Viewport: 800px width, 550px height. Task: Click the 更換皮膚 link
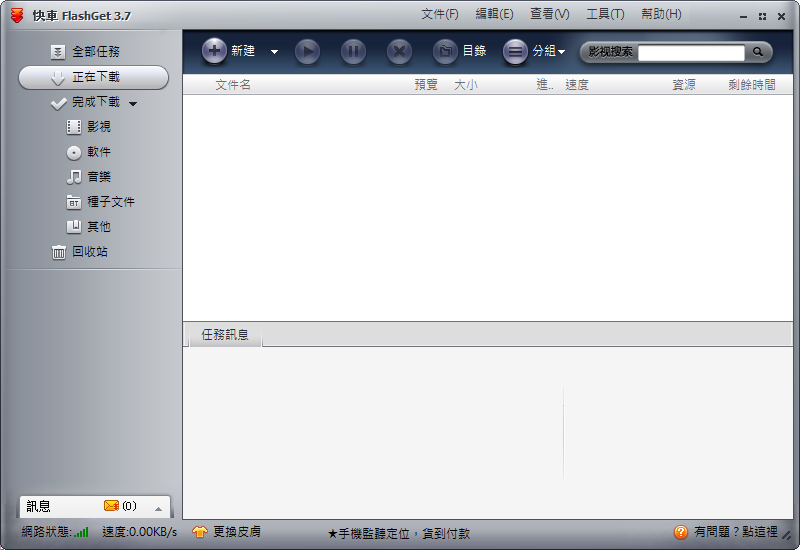click(x=237, y=532)
